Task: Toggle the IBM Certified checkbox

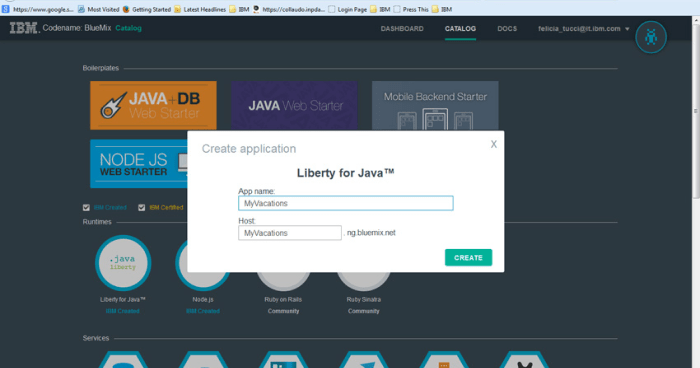Action: [x=142, y=207]
